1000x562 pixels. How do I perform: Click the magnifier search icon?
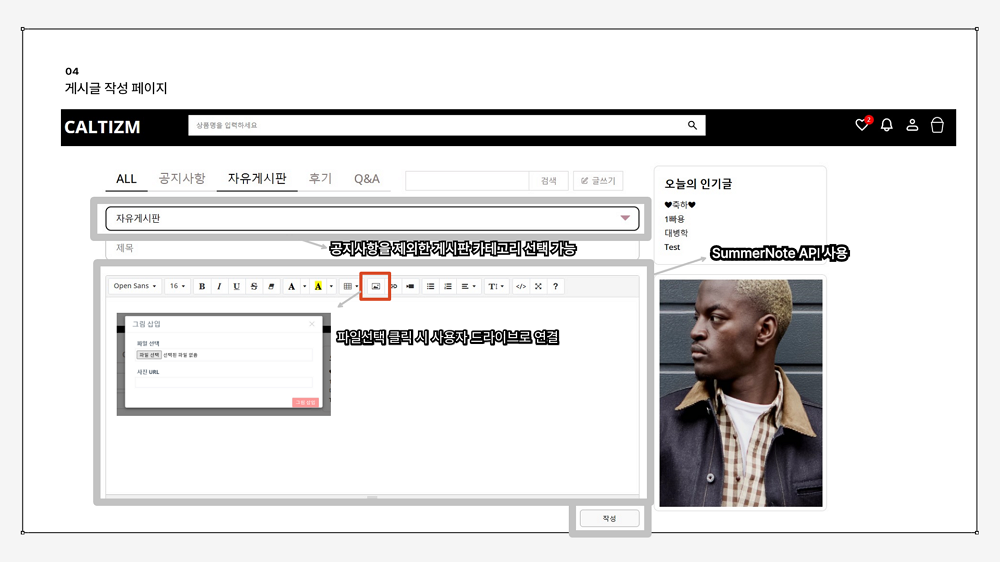pyautogui.click(x=693, y=126)
